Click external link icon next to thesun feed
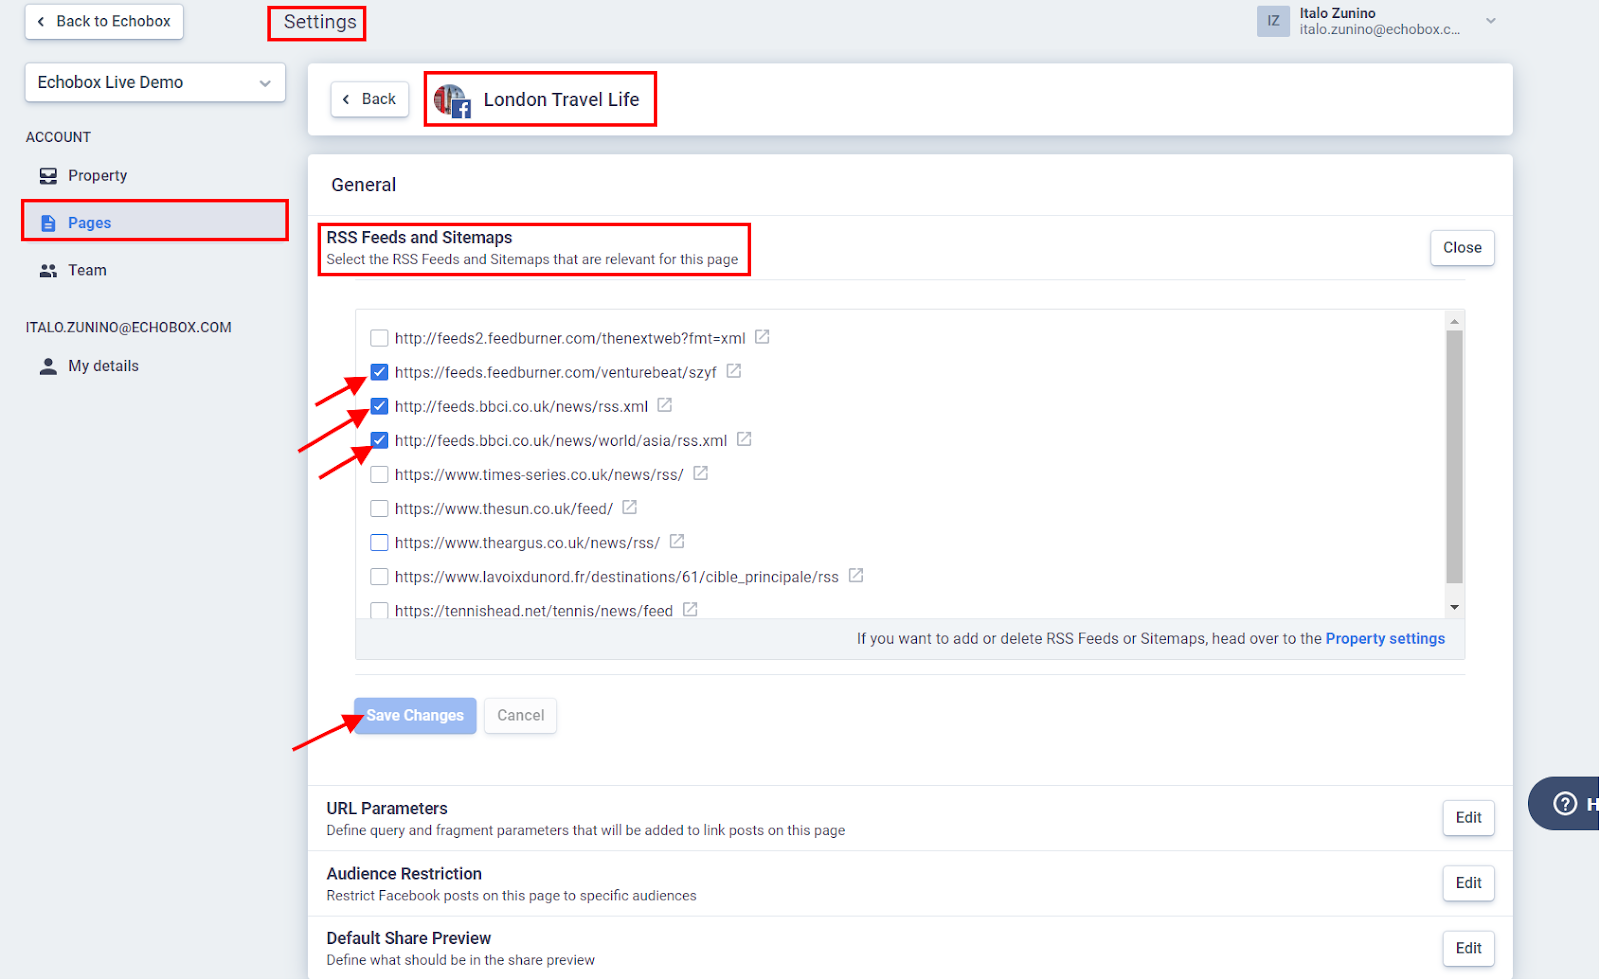The width and height of the screenshot is (1600, 980). coord(629,507)
